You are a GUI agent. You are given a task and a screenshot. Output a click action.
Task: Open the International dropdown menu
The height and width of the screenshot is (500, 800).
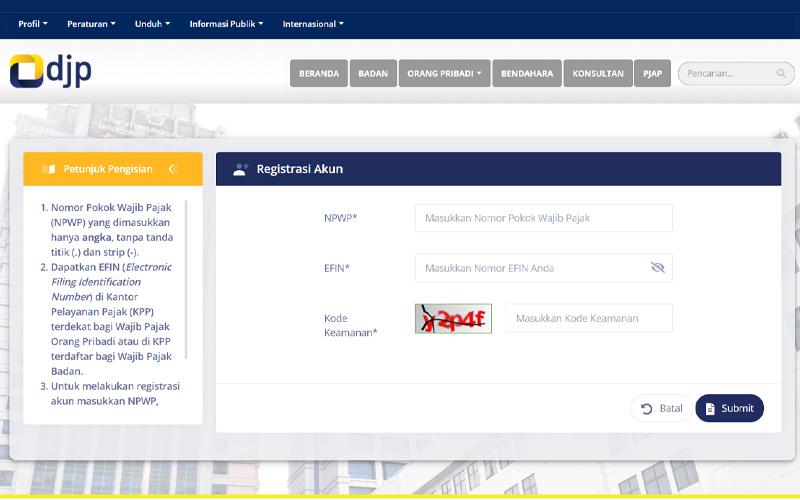[x=313, y=23]
